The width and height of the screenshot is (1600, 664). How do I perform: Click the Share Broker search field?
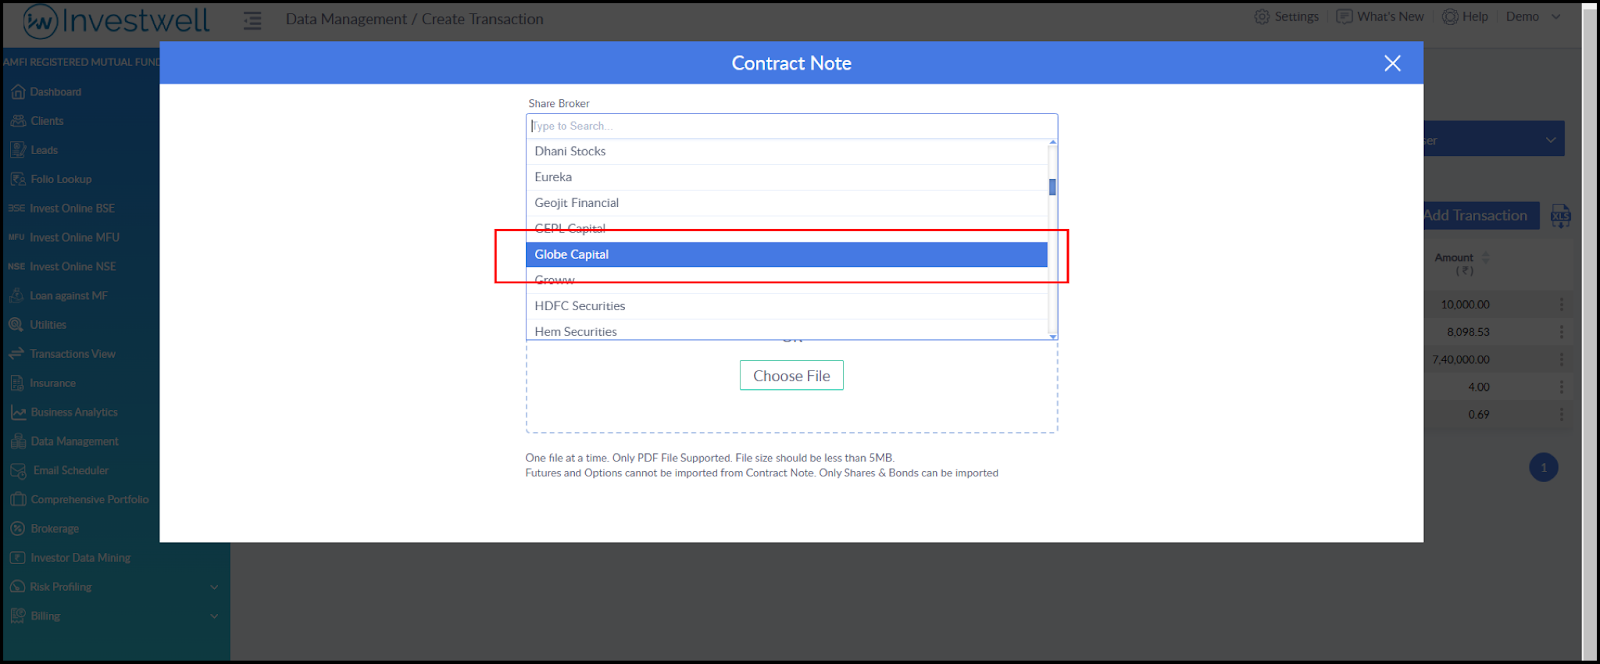791,126
